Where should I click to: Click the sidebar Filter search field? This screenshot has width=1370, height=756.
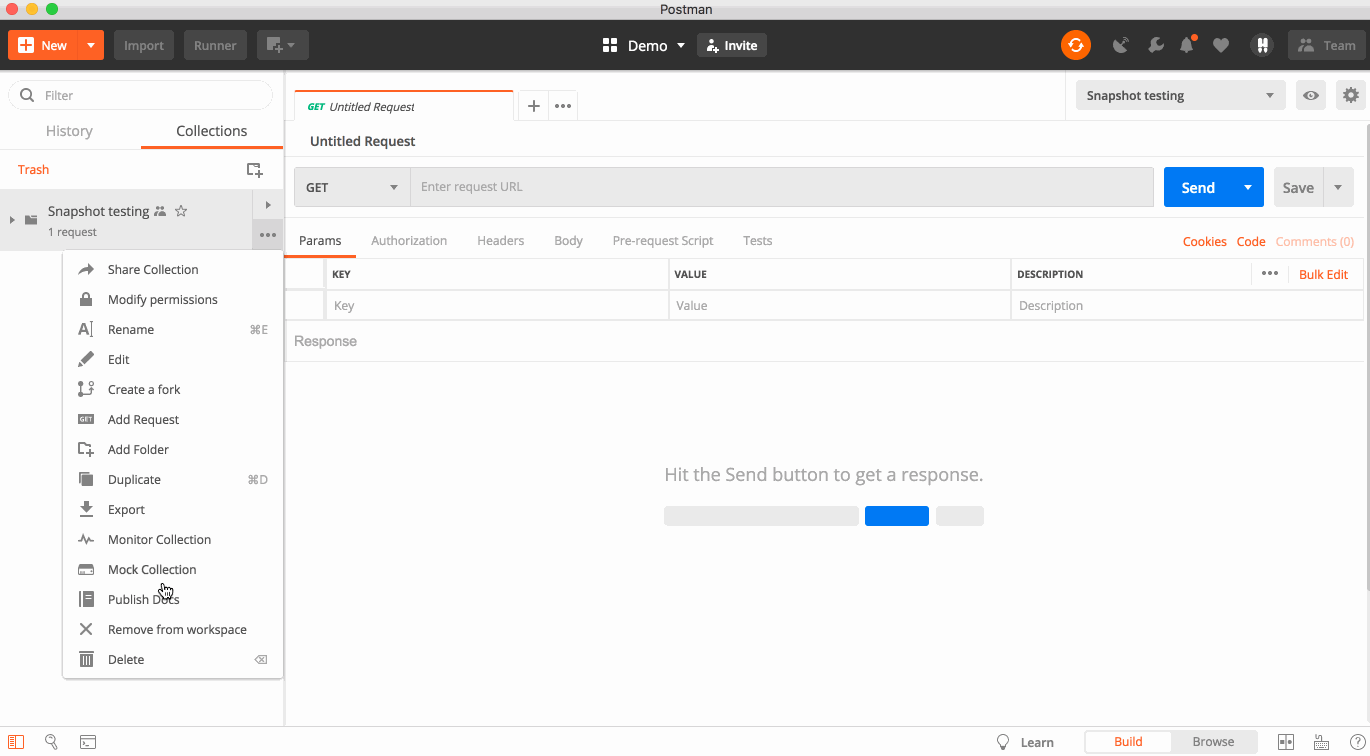(140, 95)
